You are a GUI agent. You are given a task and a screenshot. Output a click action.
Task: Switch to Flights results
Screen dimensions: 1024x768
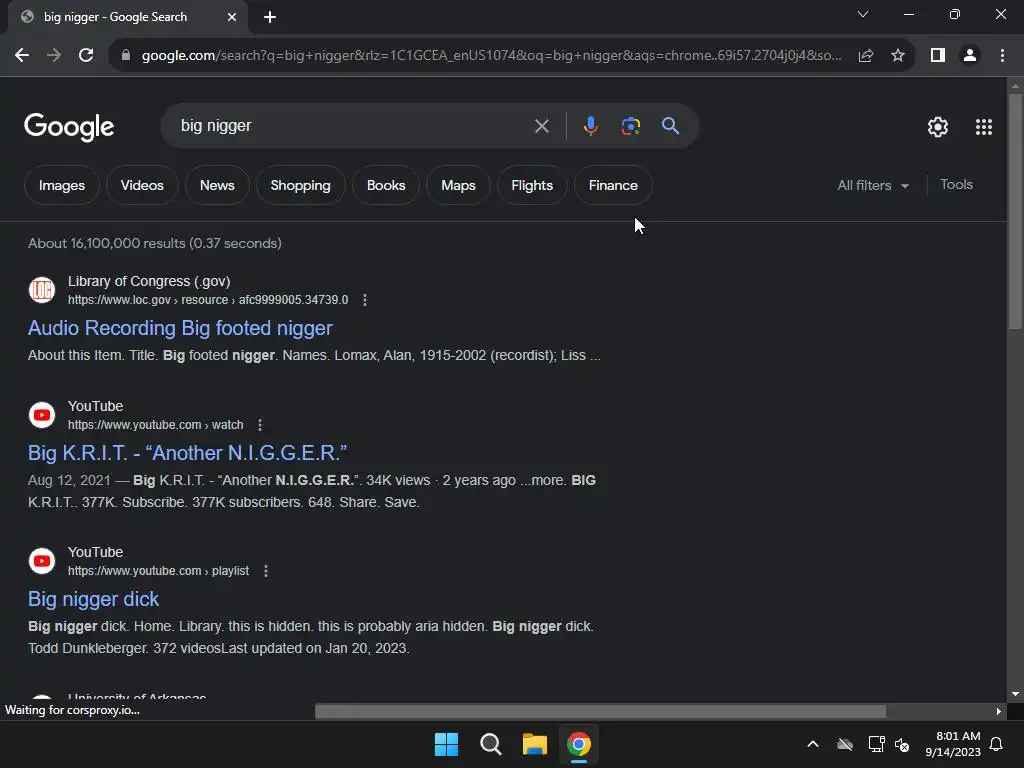point(532,185)
